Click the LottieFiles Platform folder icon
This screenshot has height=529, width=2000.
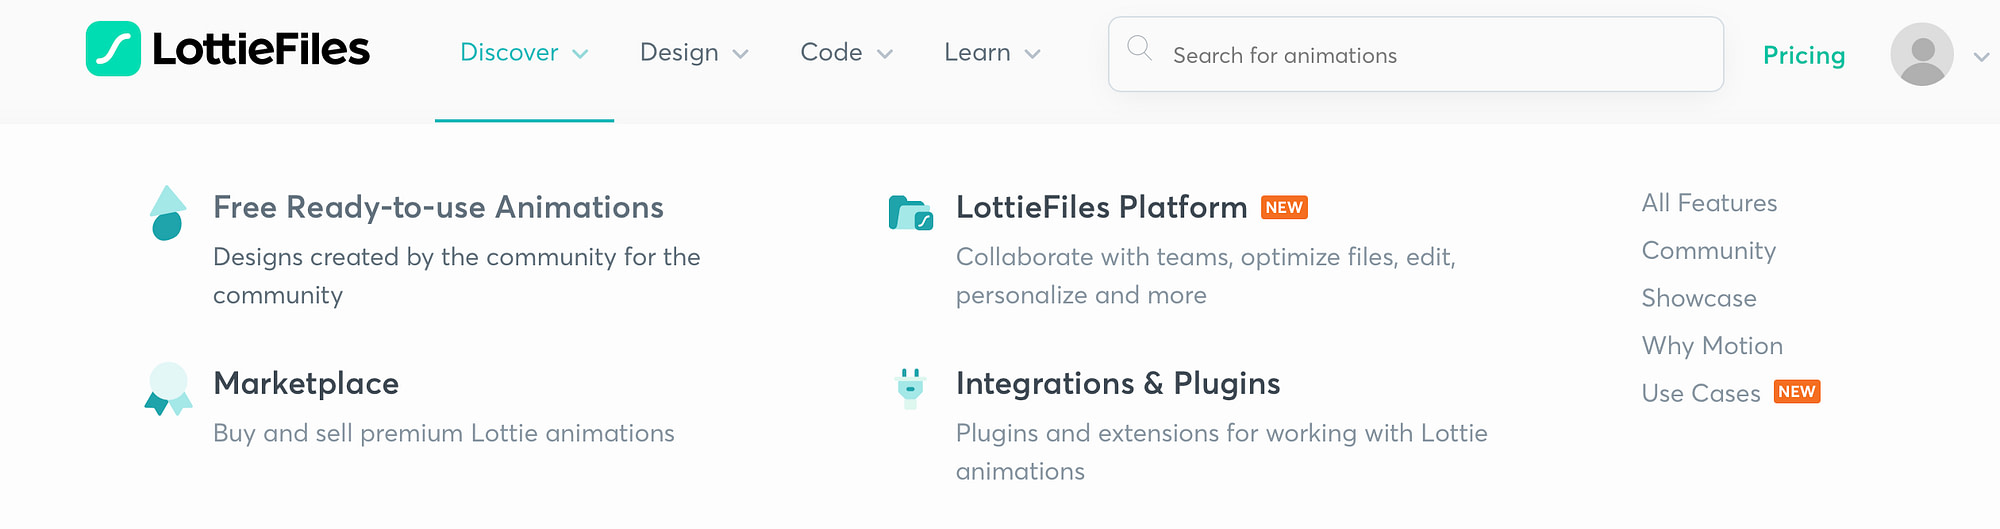(x=910, y=212)
